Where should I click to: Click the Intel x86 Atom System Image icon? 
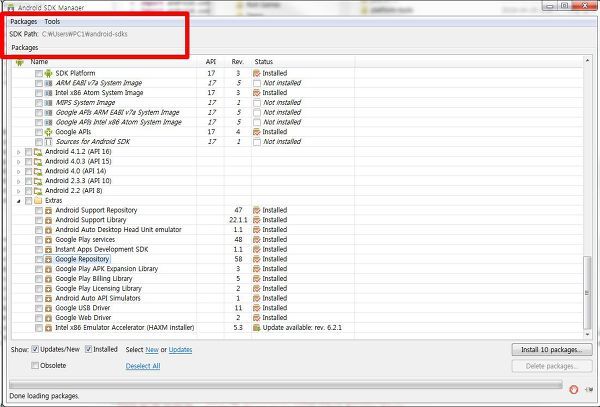[x=48, y=93]
